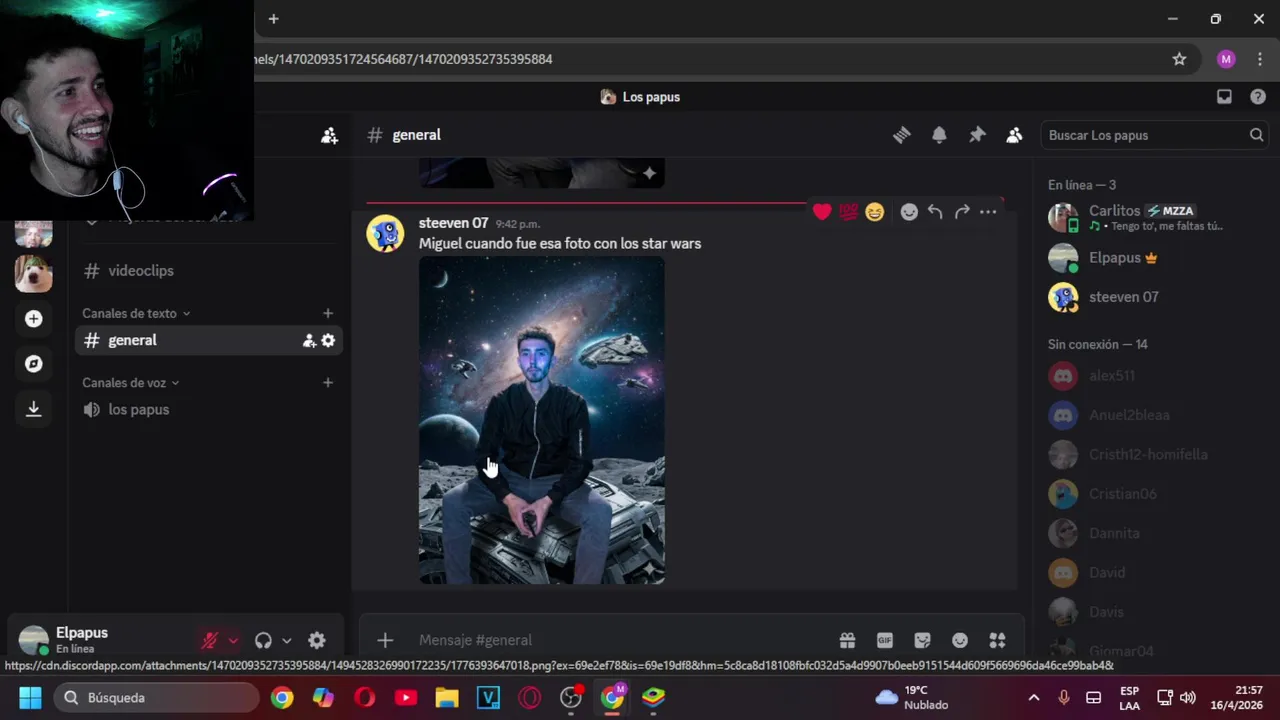Collapse Canales de texto category

[x=136, y=313]
